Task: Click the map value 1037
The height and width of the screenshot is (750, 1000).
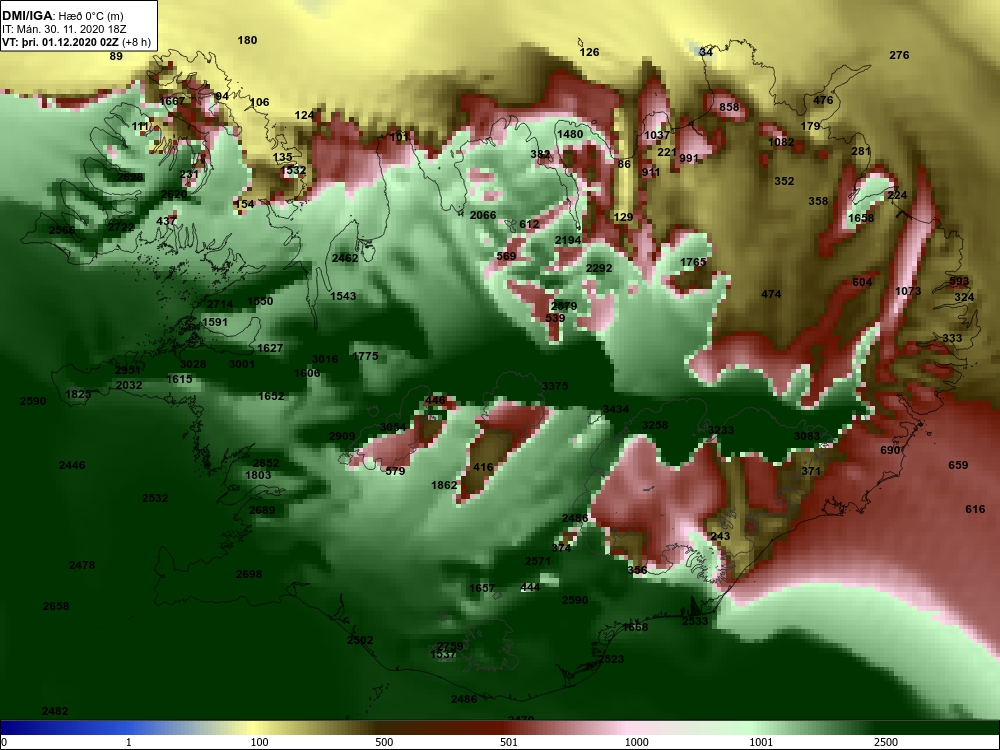Action: [657, 135]
